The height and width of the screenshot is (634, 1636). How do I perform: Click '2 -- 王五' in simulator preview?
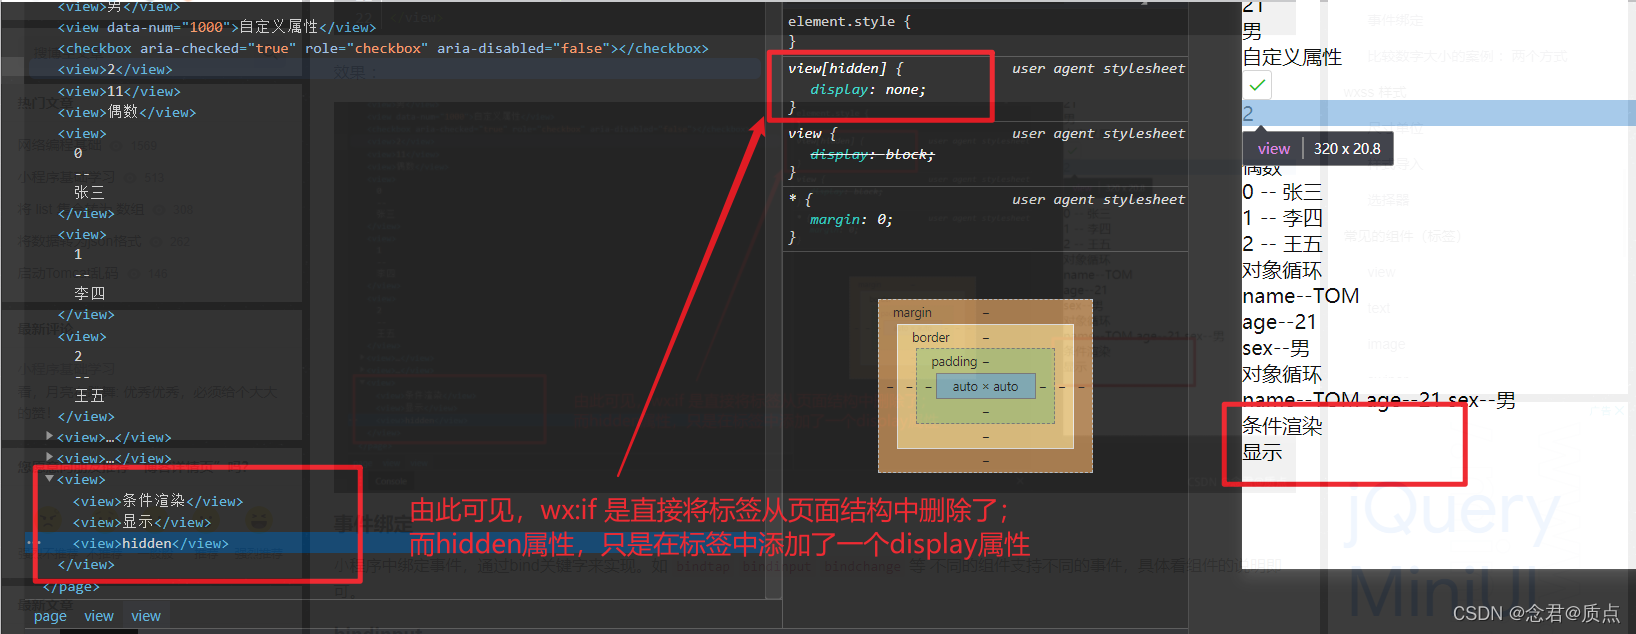coord(1282,243)
